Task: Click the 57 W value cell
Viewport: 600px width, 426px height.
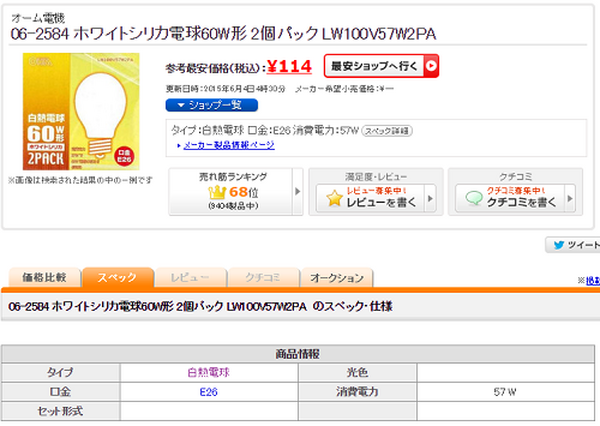Action: (x=505, y=392)
